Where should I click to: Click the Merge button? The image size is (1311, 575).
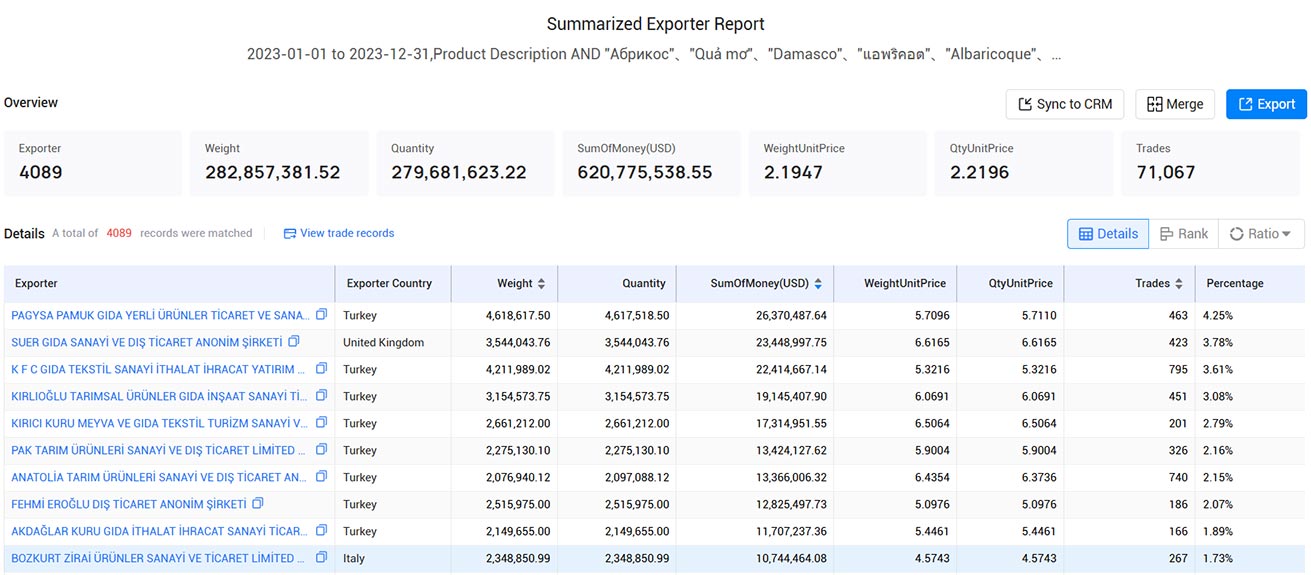(1175, 104)
